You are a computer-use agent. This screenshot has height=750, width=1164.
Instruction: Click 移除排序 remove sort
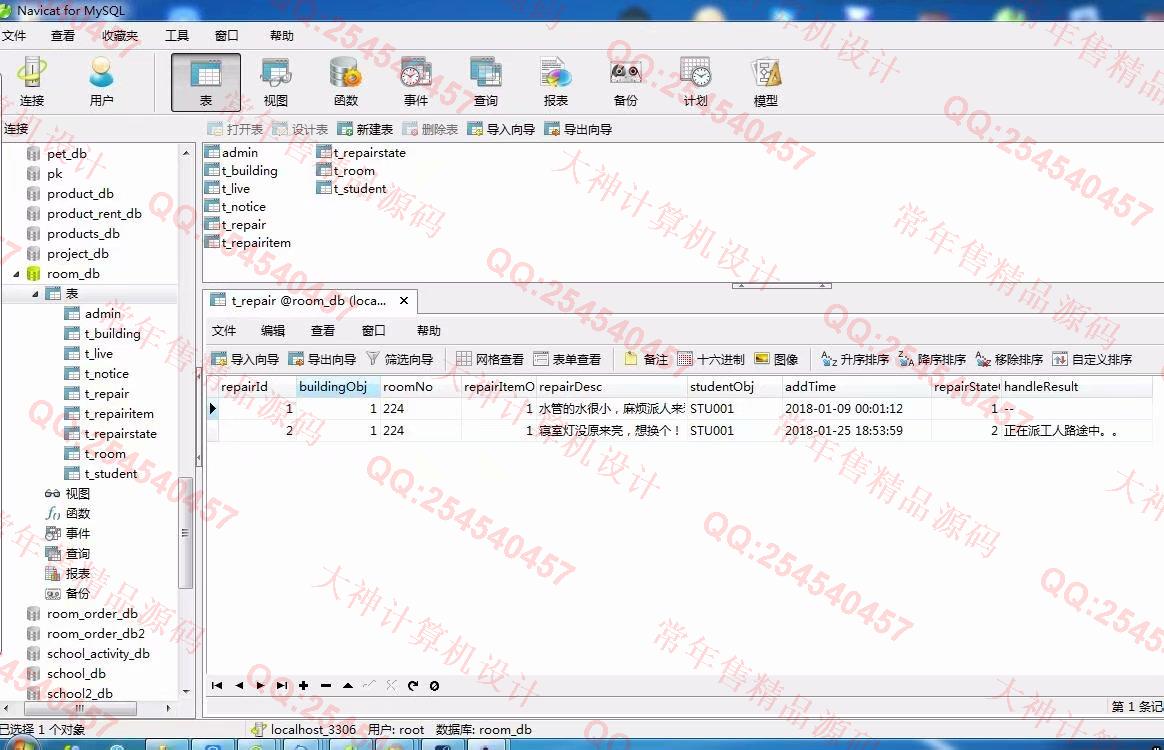[1010, 359]
